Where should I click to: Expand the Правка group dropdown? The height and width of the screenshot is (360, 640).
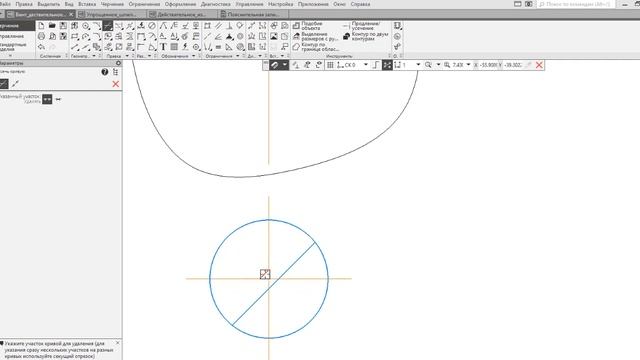(127, 56)
